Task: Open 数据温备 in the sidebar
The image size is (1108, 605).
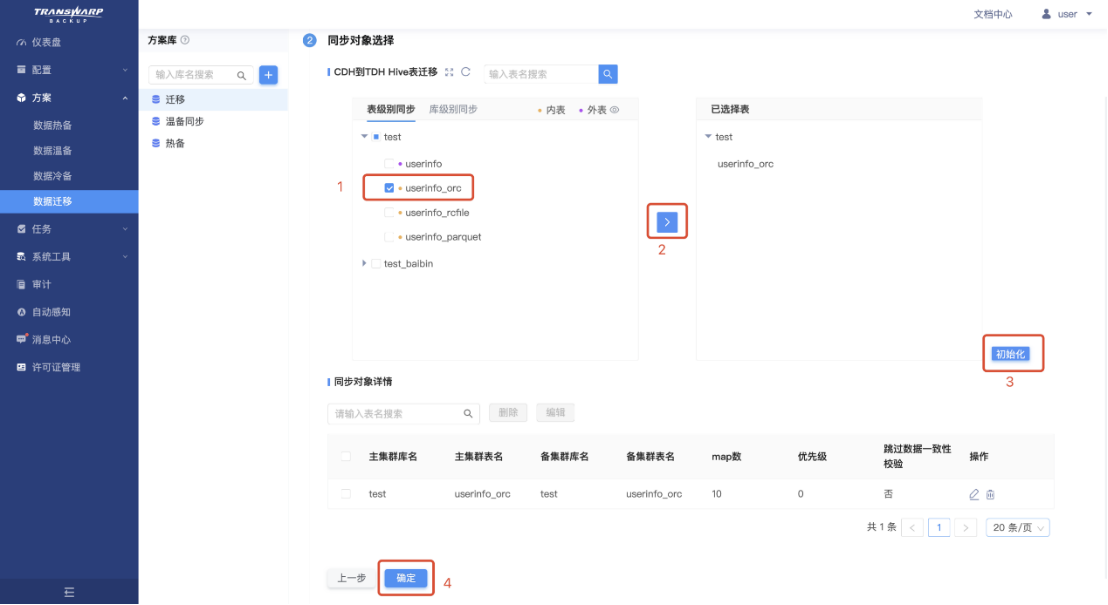Action: 52,151
